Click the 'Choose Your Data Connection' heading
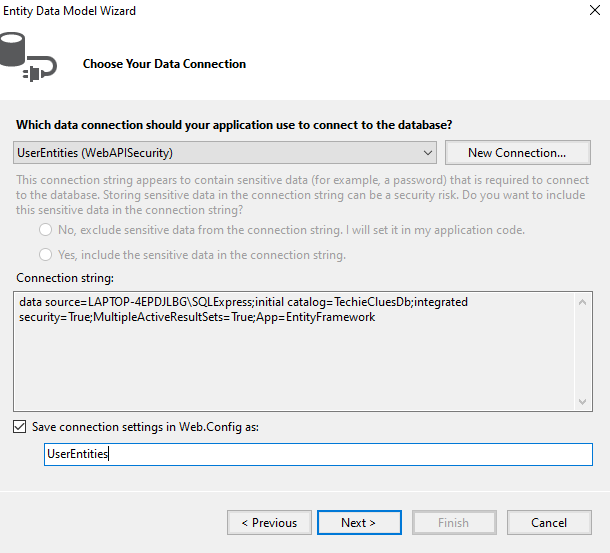The width and height of the screenshot is (610, 553). click(164, 64)
